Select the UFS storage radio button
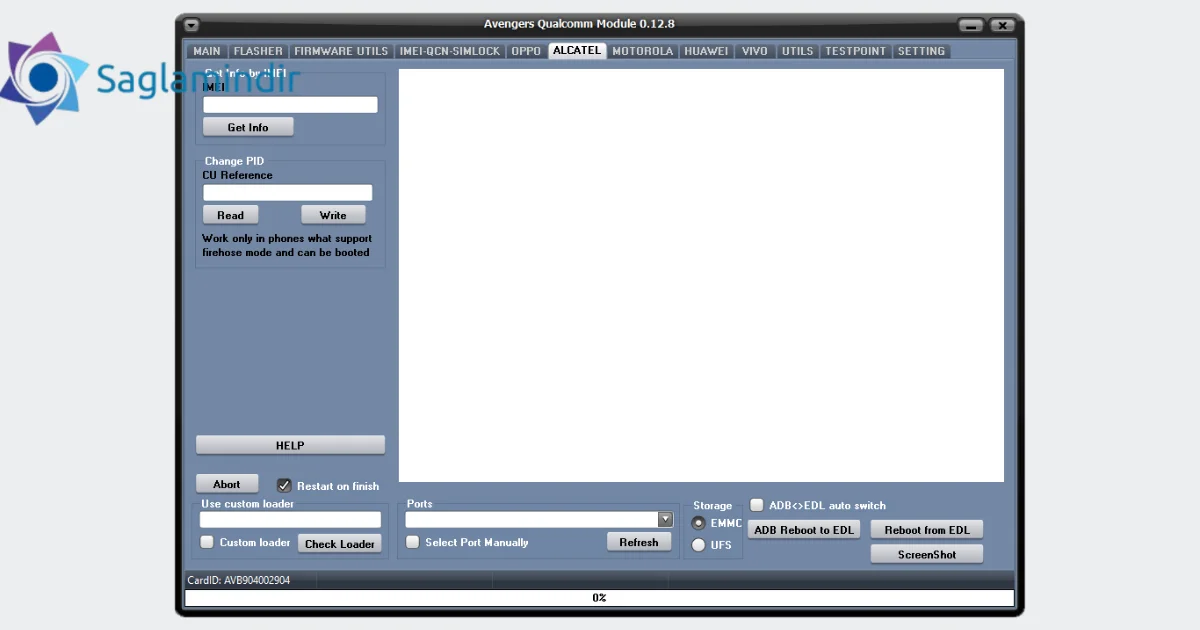1200x630 pixels. point(699,545)
